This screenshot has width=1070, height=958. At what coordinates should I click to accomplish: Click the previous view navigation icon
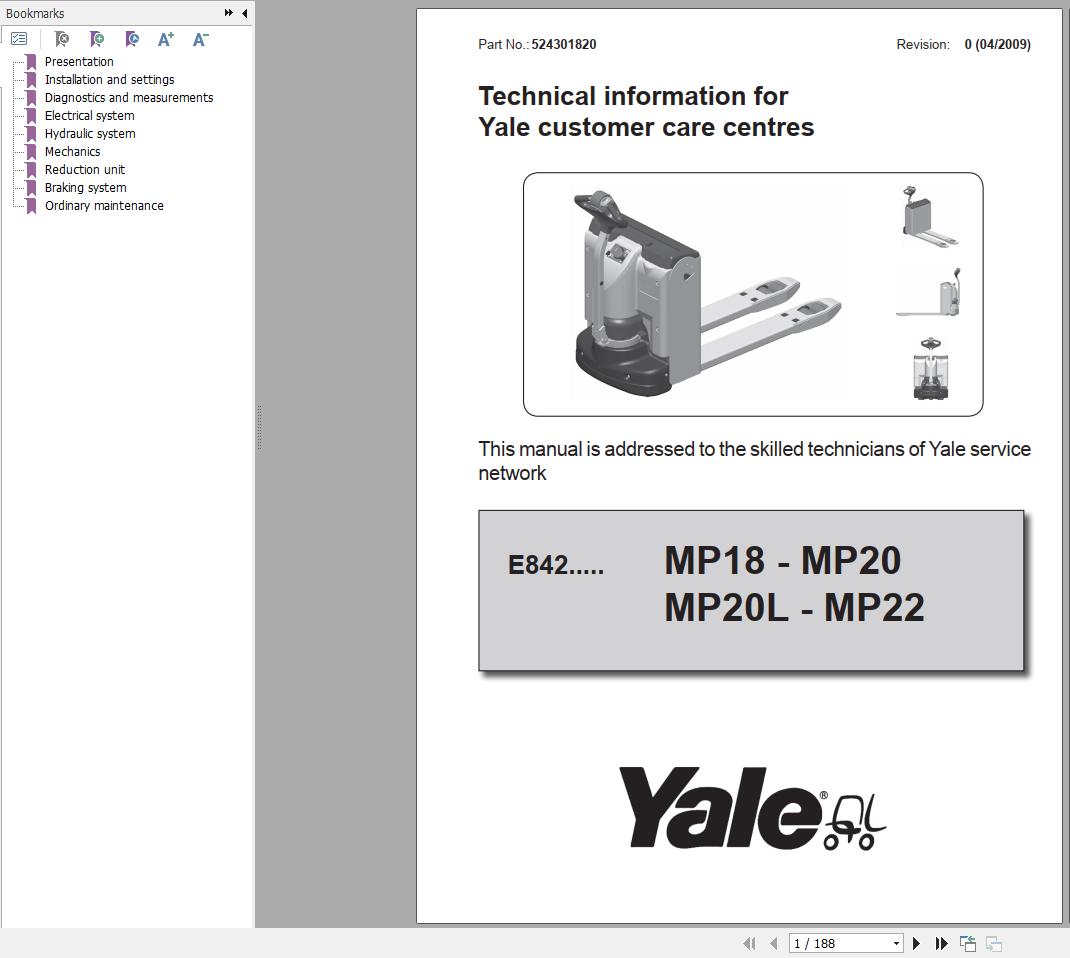pos(968,944)
